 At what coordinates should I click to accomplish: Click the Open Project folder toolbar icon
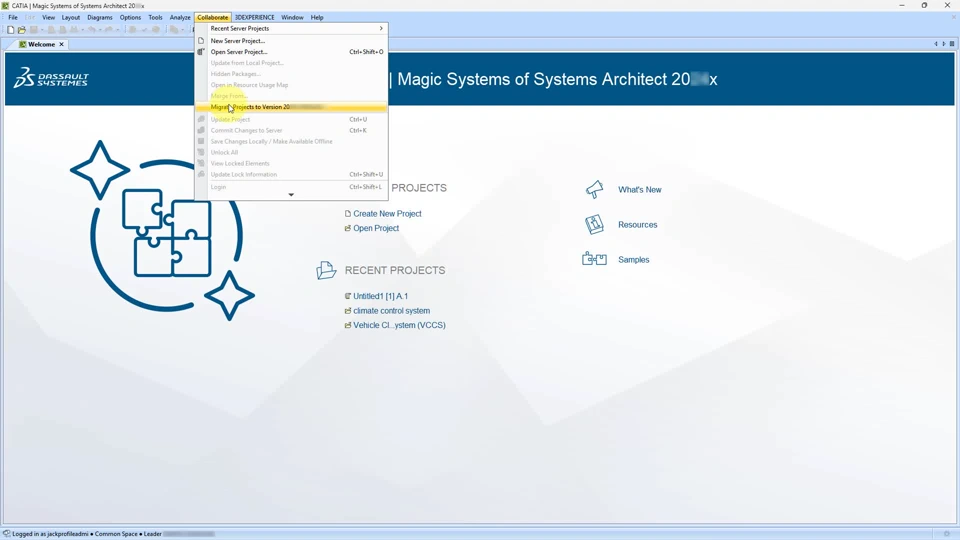point(21,29)
